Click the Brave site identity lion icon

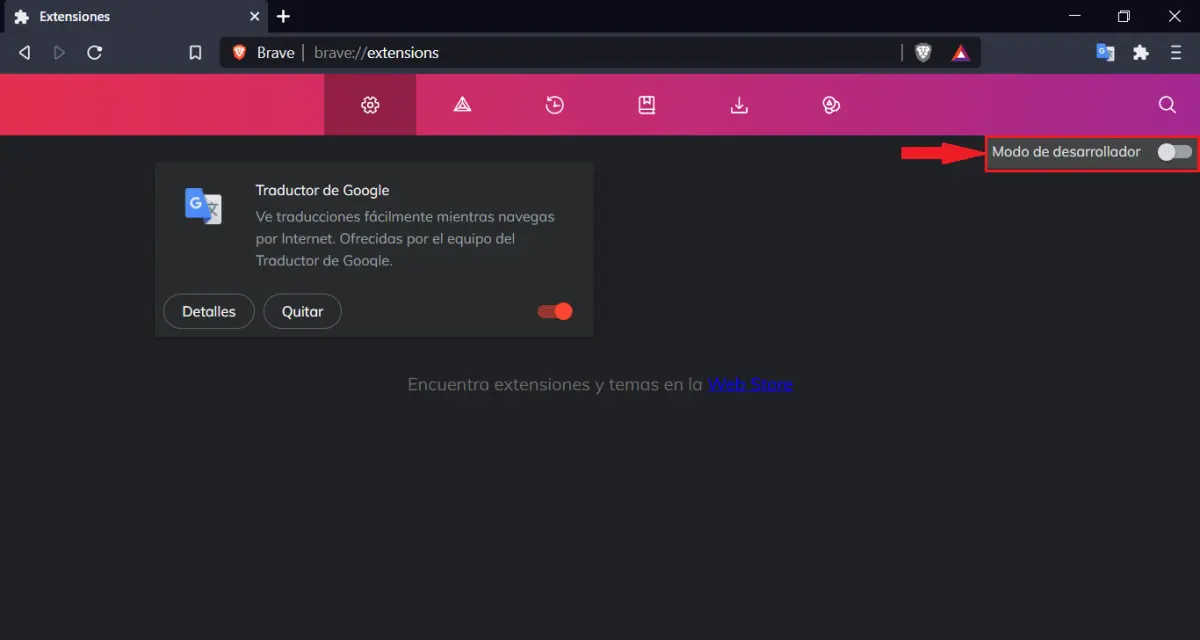coord(239,53)
